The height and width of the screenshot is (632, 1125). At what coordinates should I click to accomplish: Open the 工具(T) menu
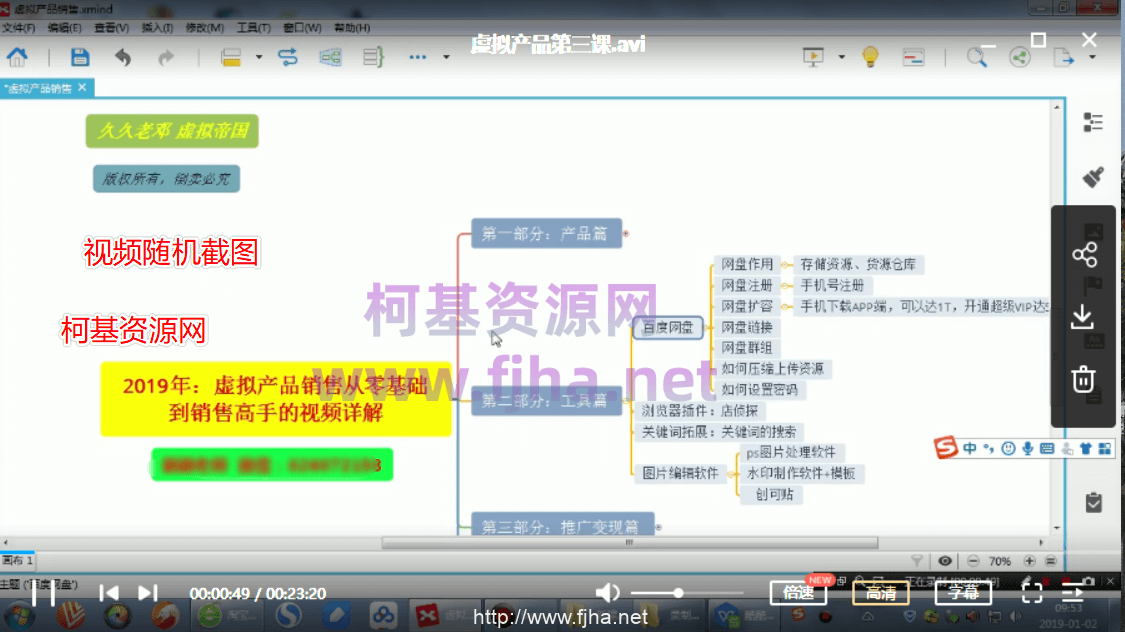(x=253, y=27)
